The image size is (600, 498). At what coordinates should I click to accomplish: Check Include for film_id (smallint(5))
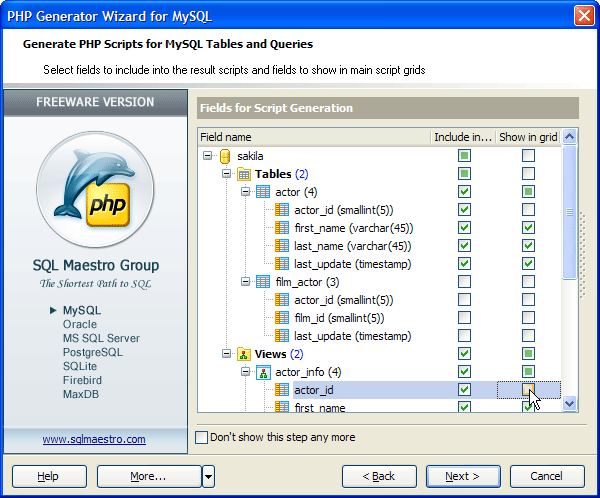click(464, 318)
